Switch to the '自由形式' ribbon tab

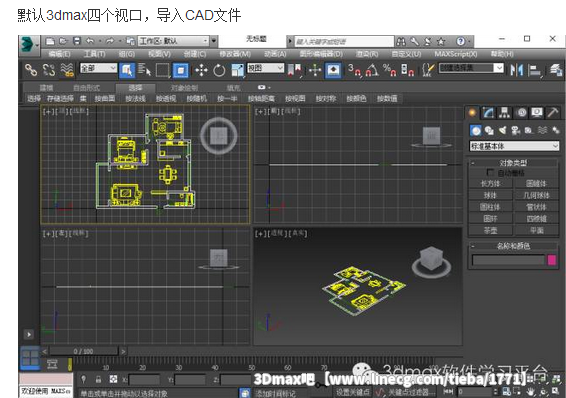[86, 88]
